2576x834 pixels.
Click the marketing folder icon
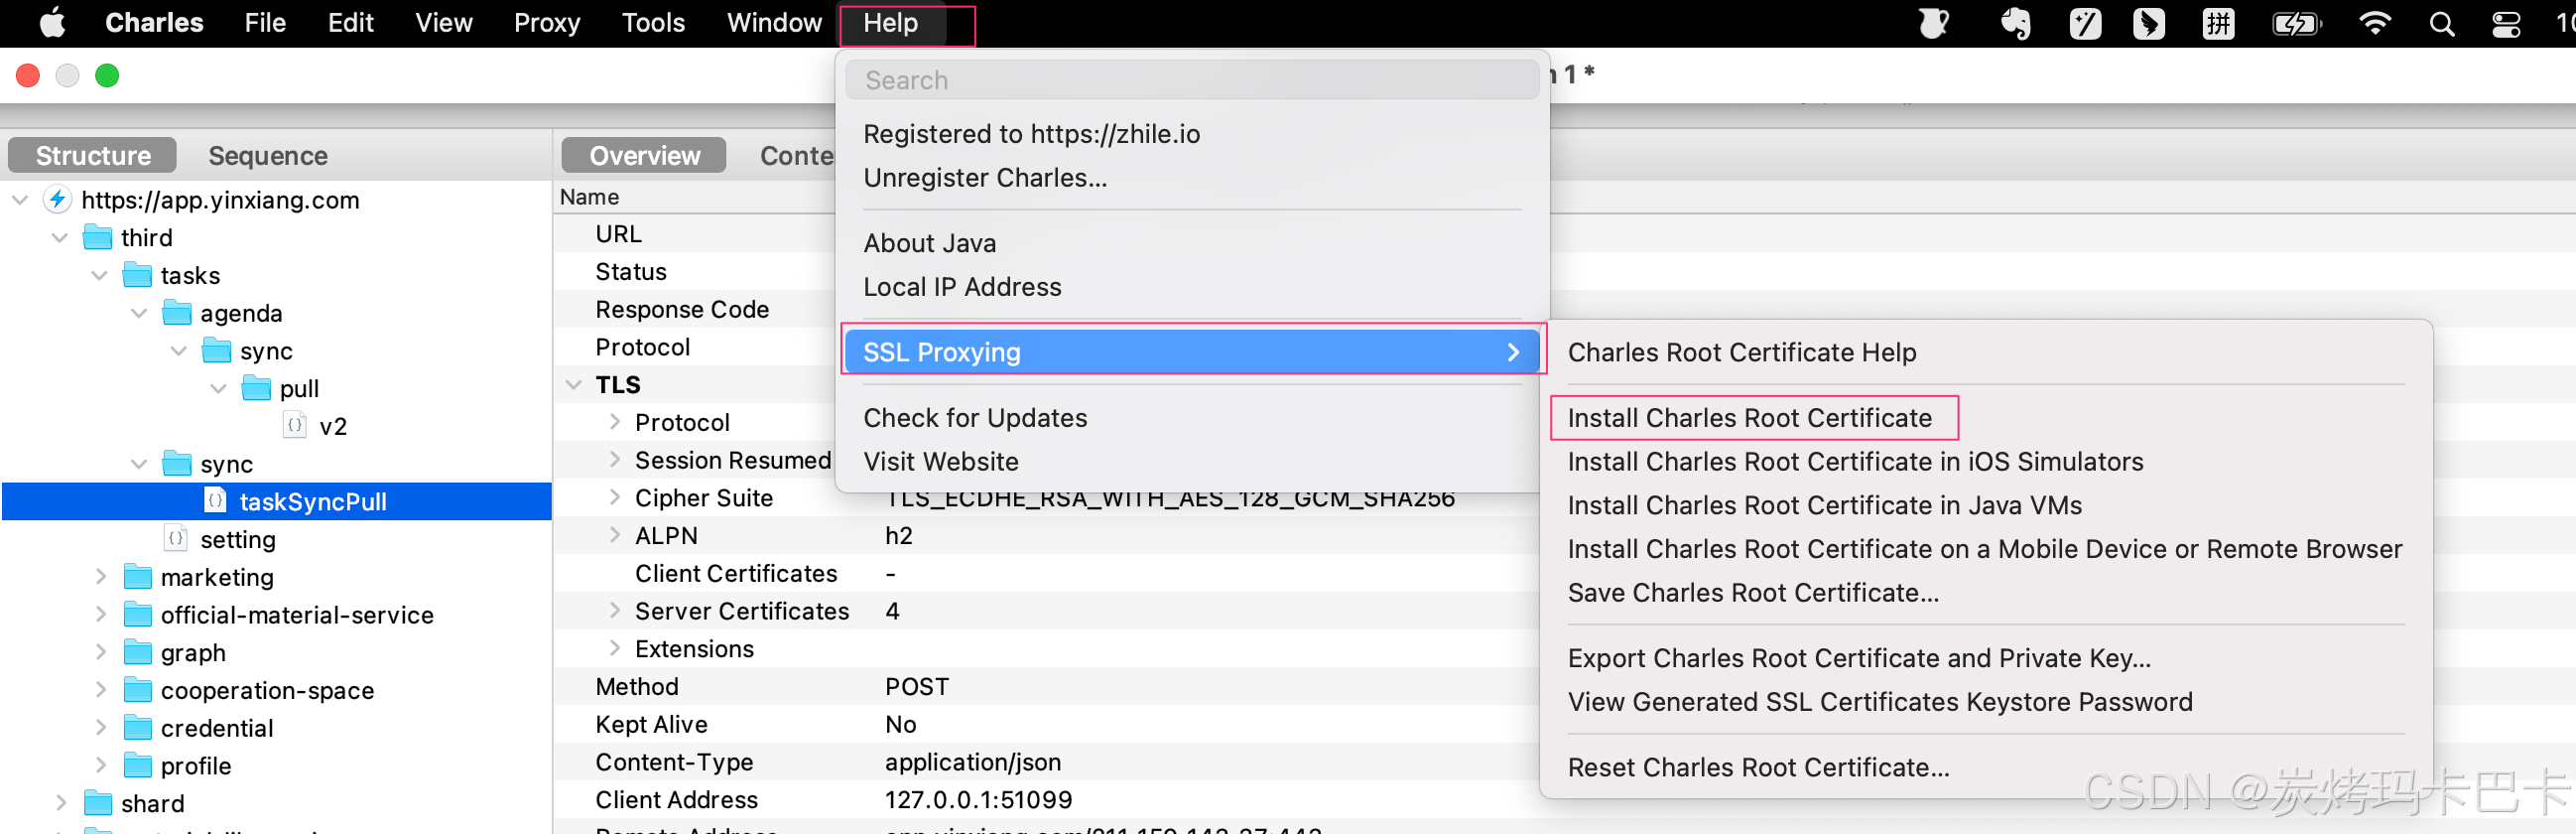137,577
